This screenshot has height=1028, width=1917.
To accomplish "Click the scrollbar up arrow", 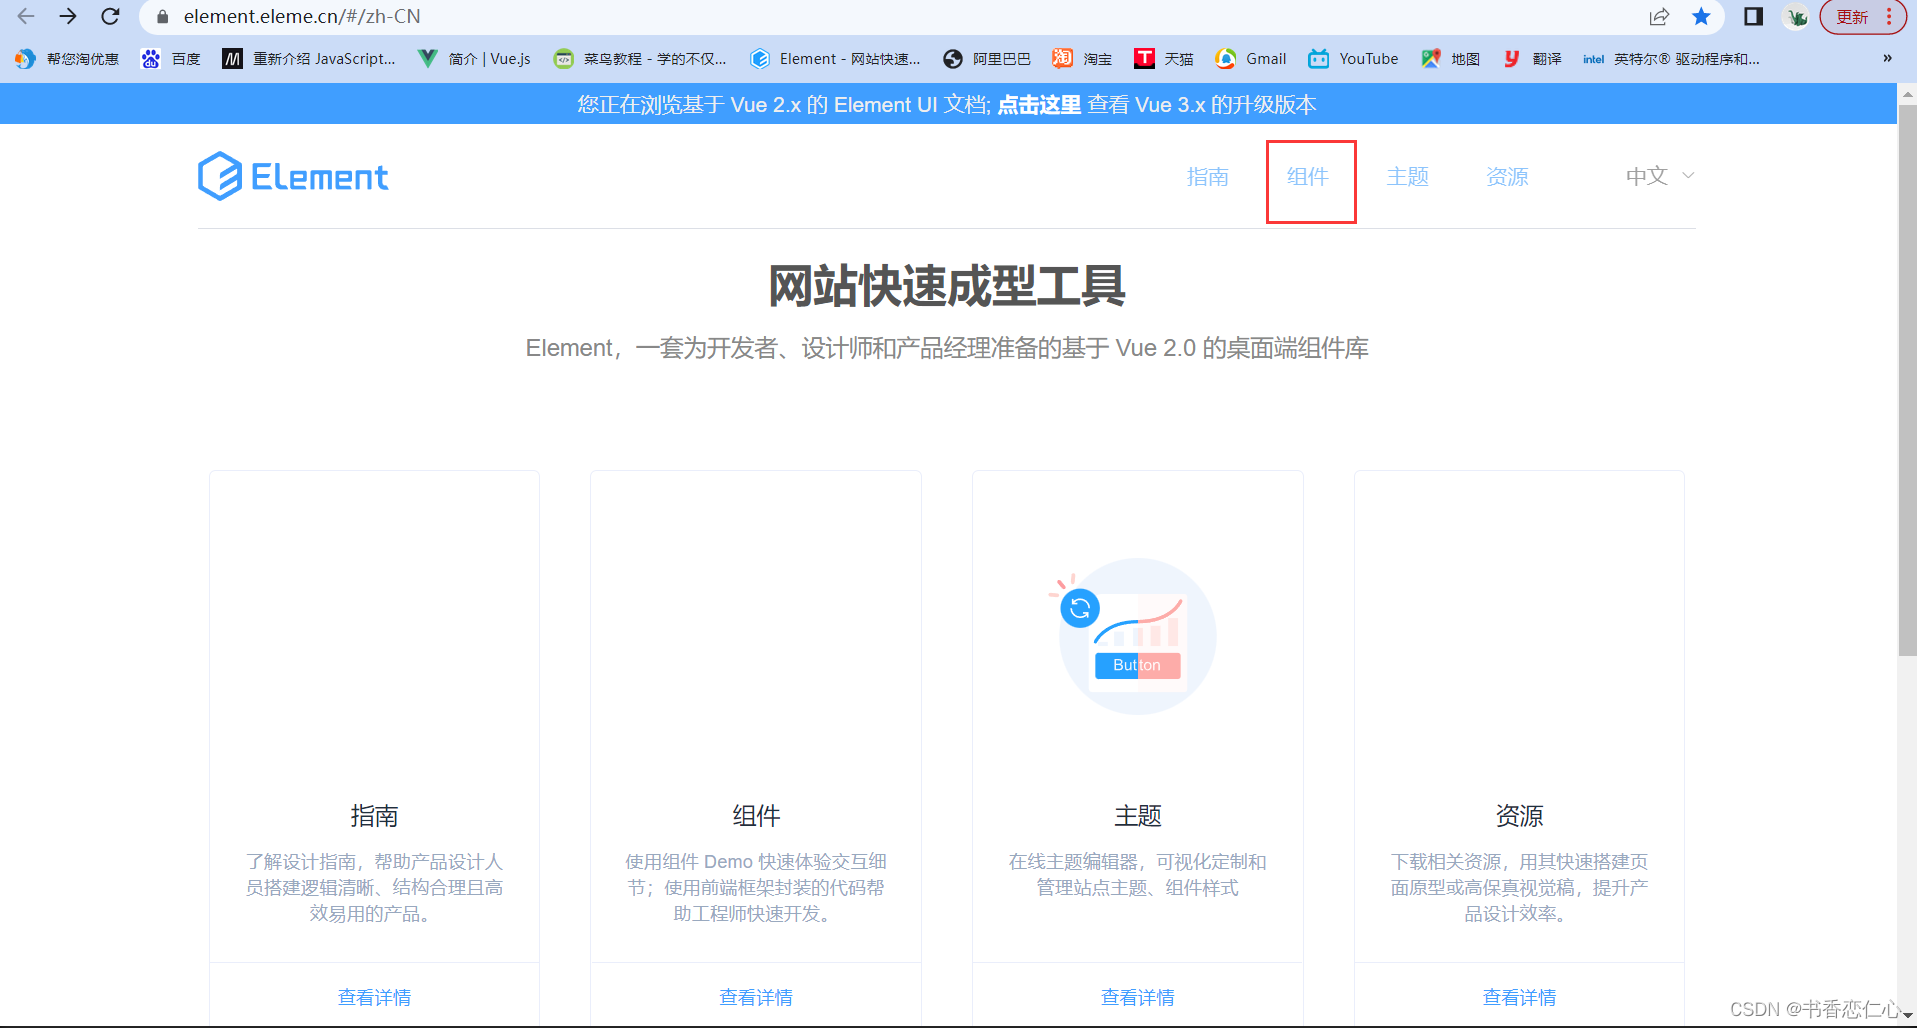I will [1907, 94].
